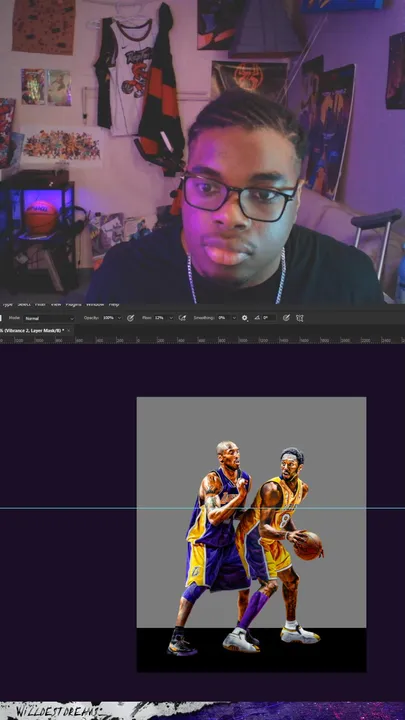
Task: Close the Vibrance 2 document tab
Action: pos(69,331)
